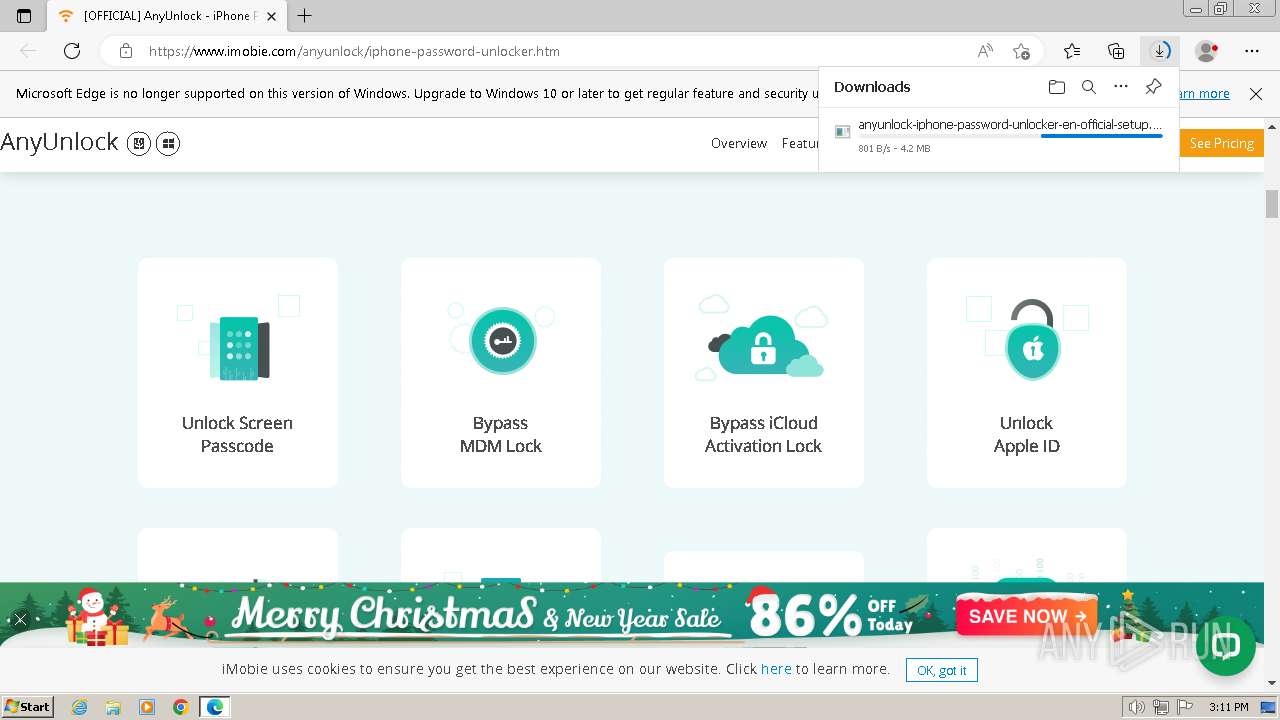Select the Unlock Screen Passcode card
This screenshot has width=1280, height=720.
point(238,373)
